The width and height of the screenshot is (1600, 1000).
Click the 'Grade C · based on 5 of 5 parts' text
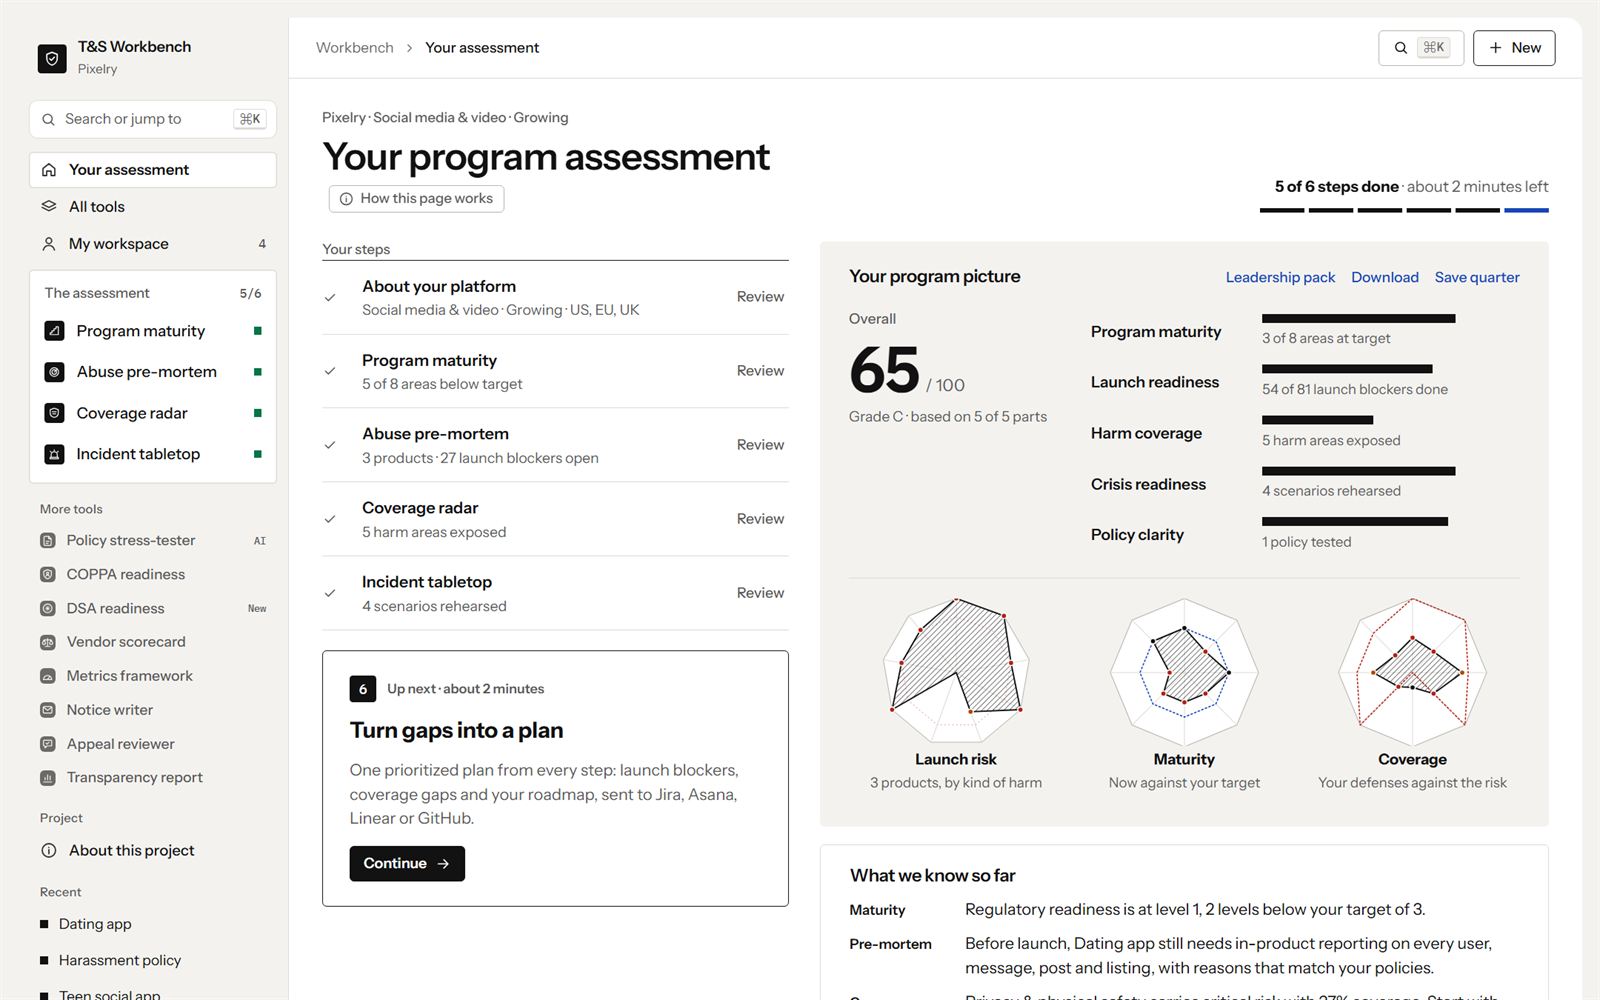click(948, 417)
